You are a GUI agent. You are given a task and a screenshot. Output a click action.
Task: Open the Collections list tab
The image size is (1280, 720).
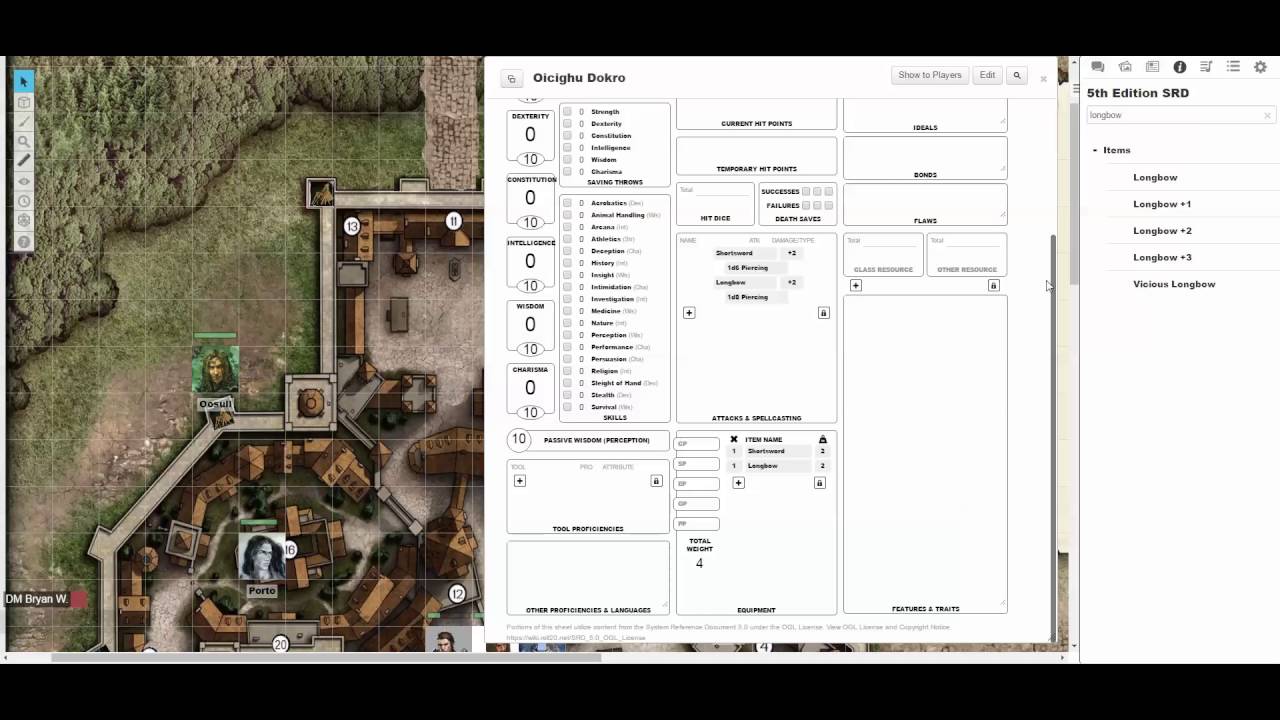click(x=1233, y=67)
